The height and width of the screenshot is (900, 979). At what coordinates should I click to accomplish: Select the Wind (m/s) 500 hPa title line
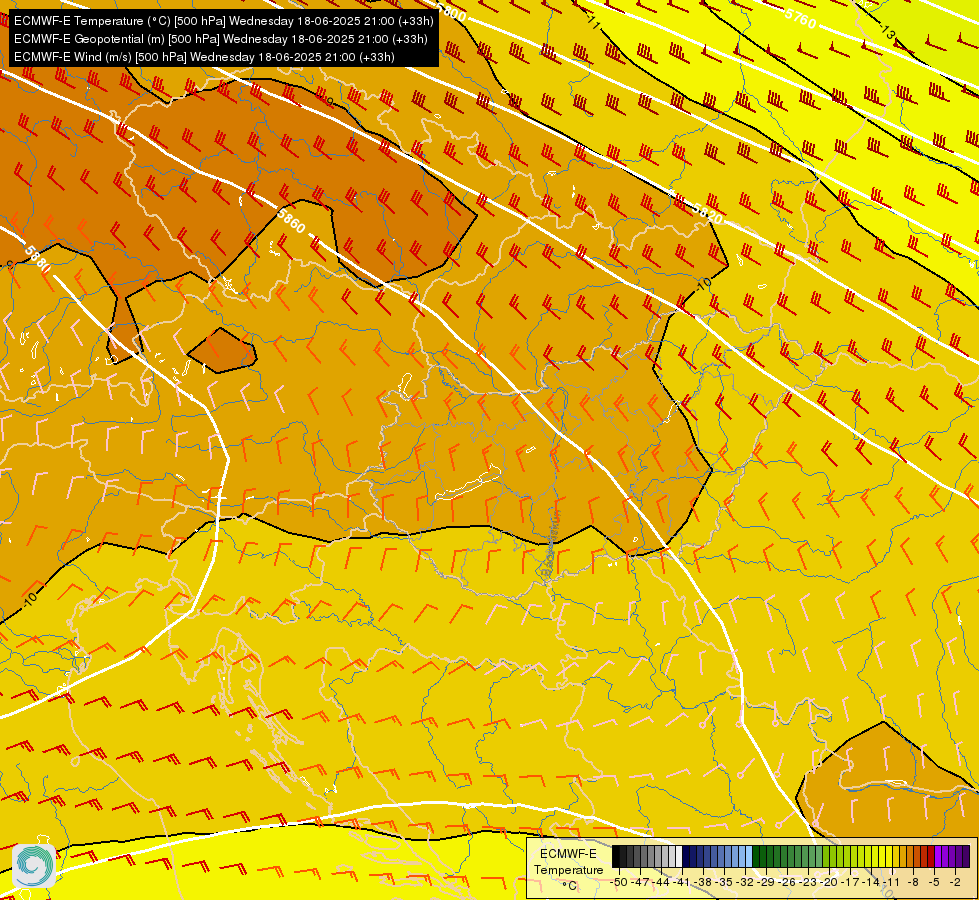point(204,57)
